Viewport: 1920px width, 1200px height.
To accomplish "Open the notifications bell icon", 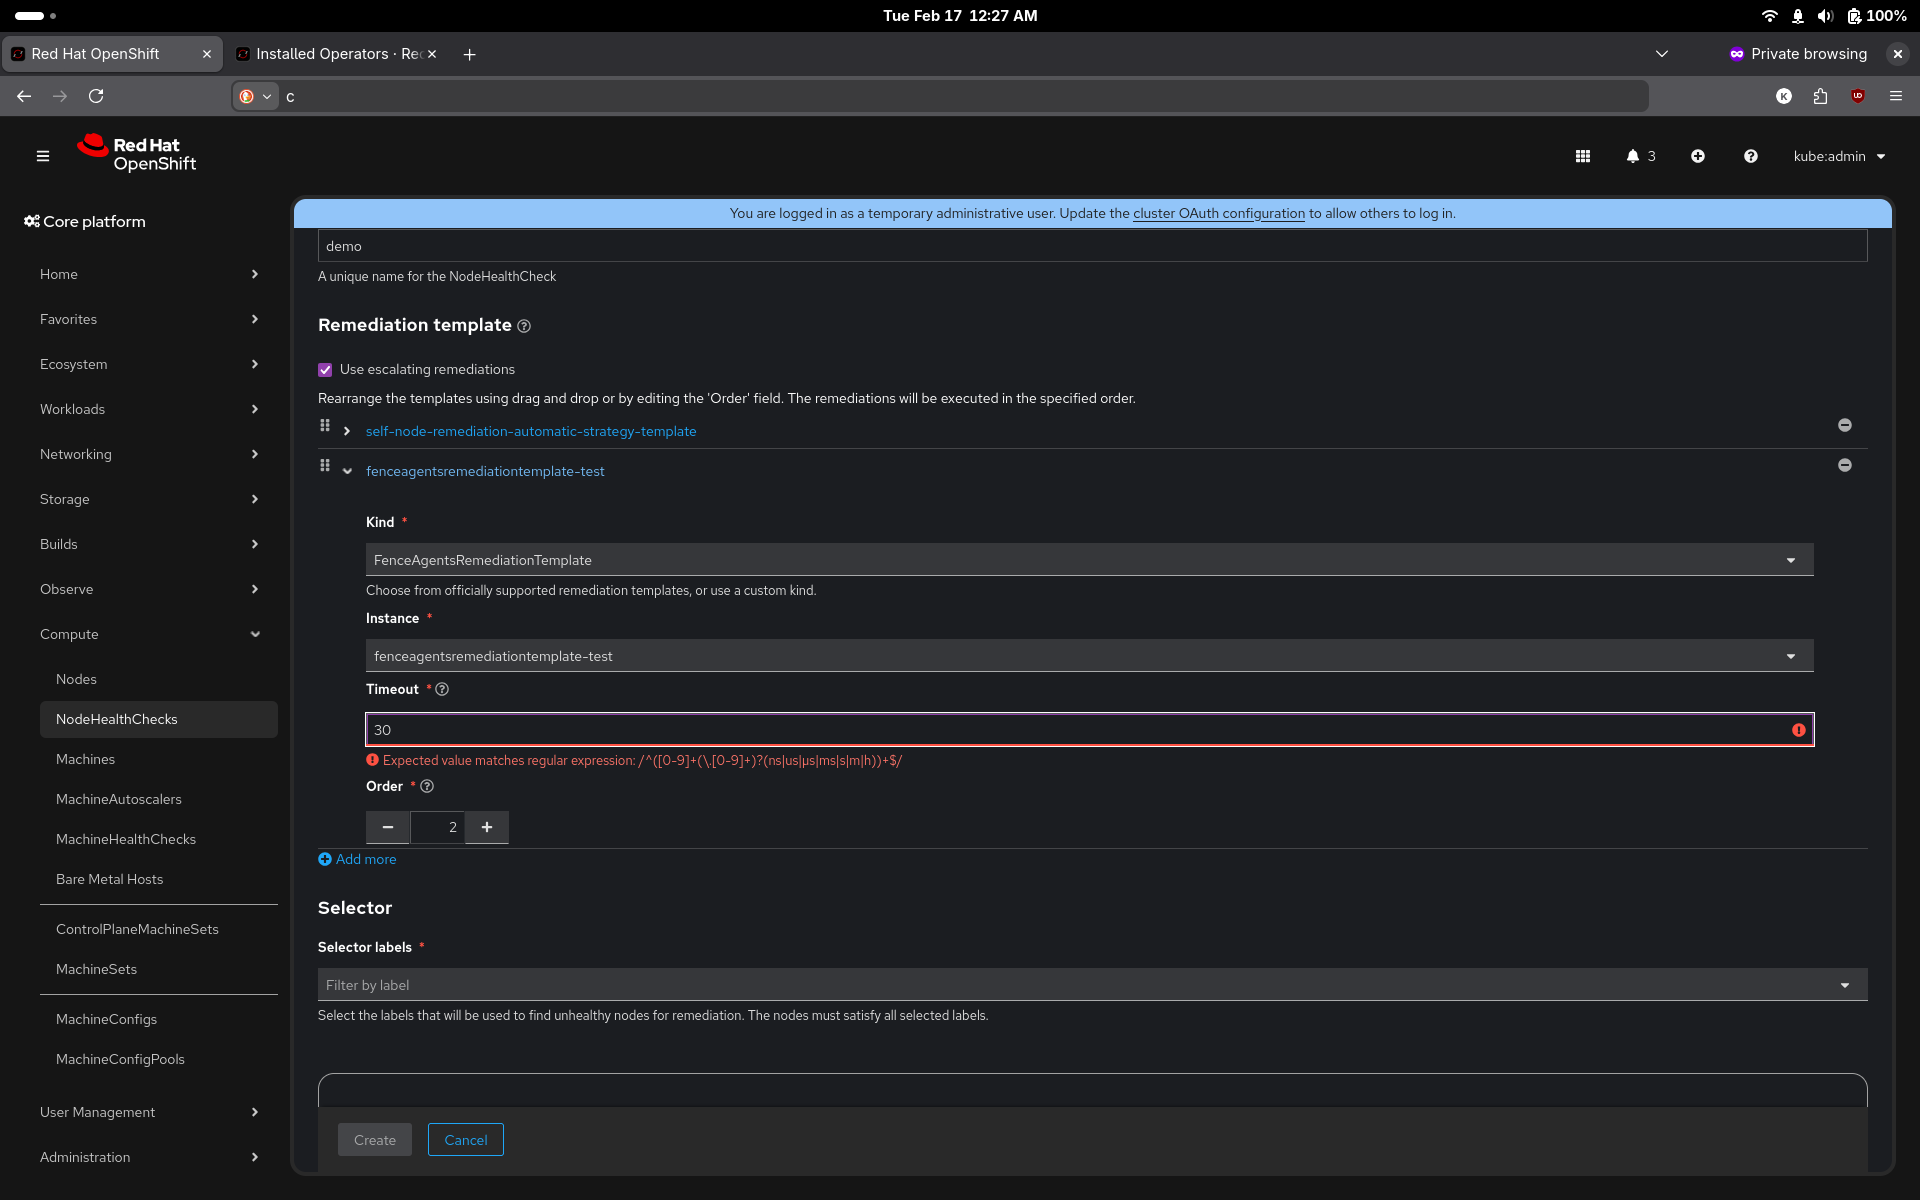I will [x=1633, y=156].
